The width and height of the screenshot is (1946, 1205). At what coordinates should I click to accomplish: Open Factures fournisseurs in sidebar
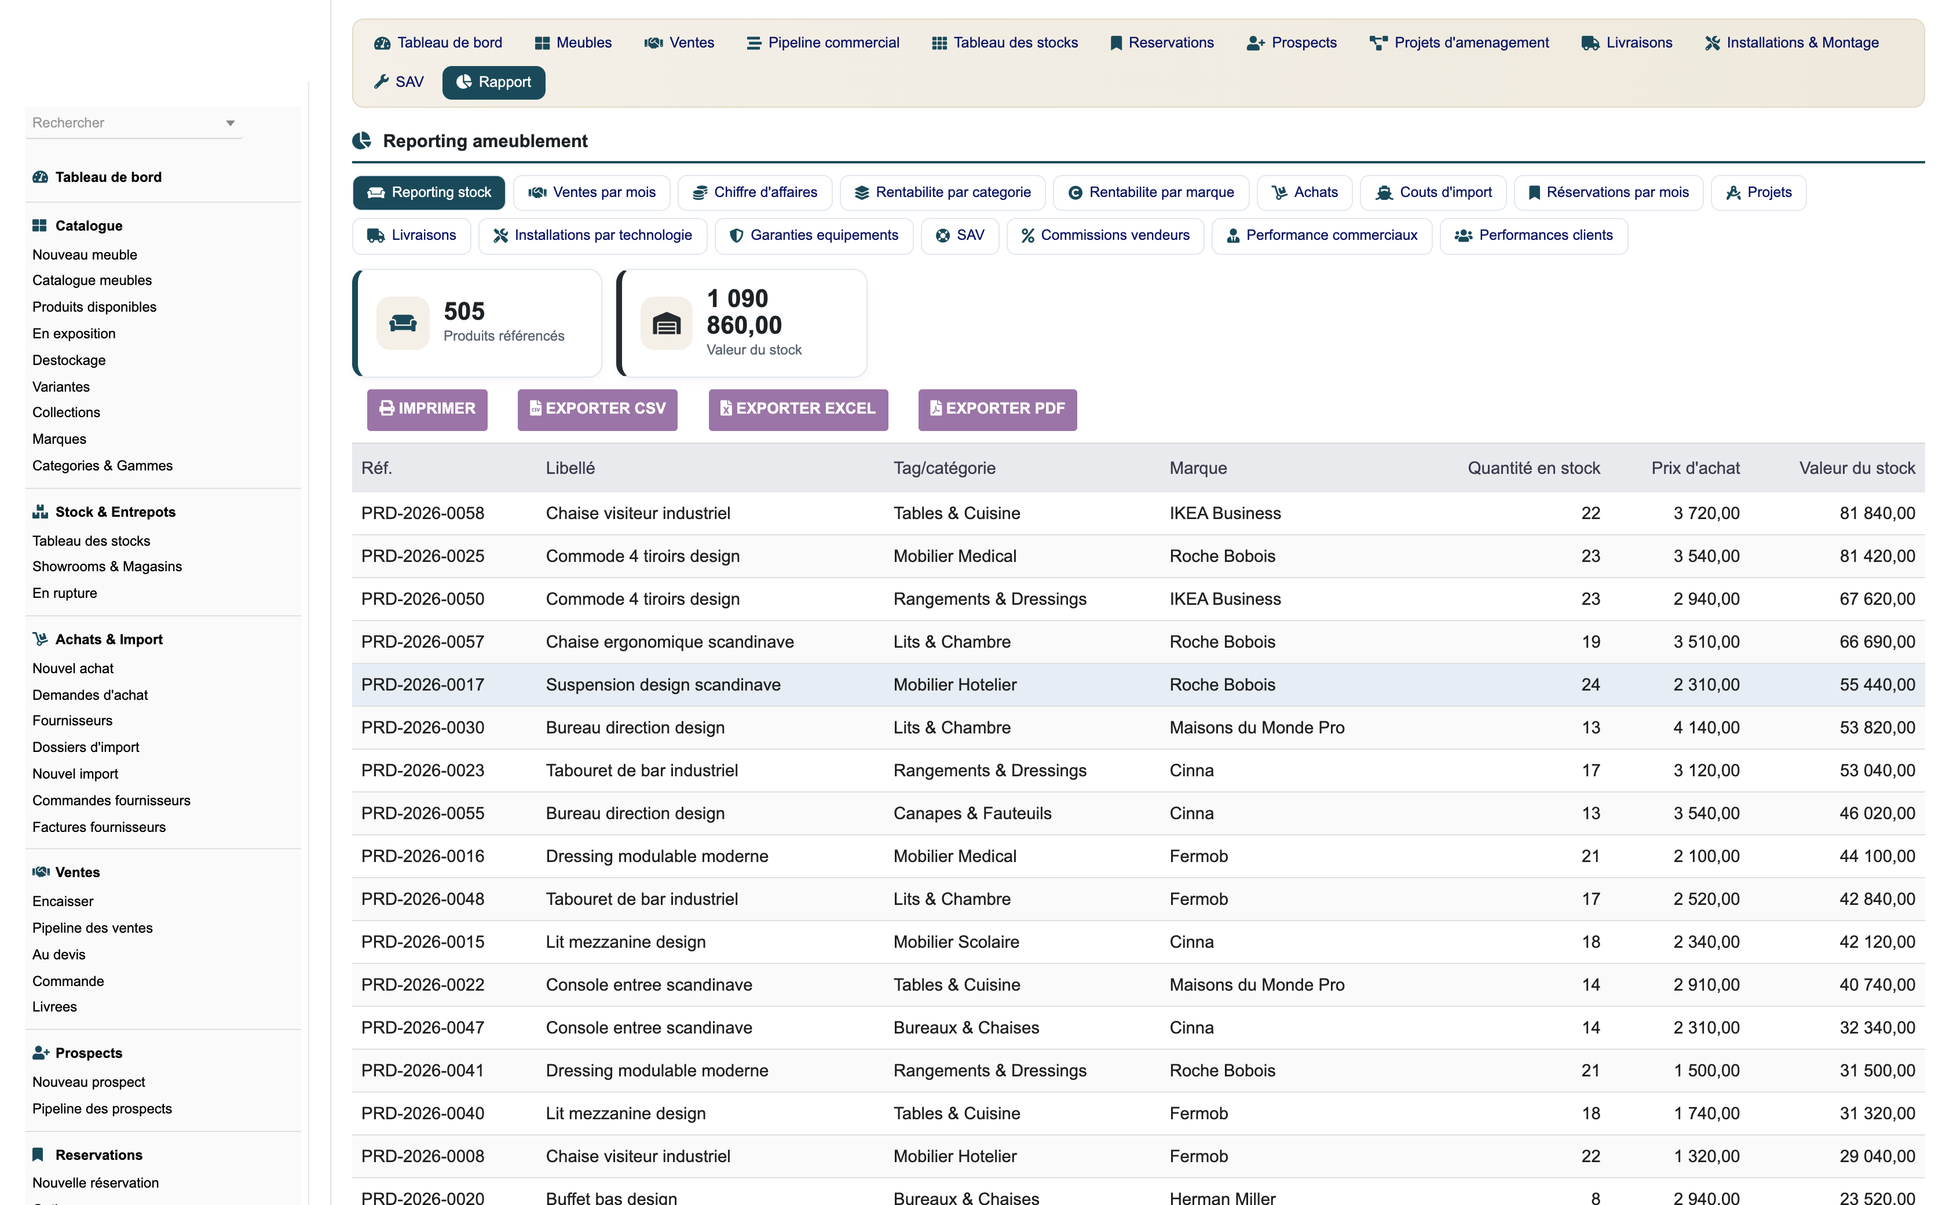(x=99, y=828)
